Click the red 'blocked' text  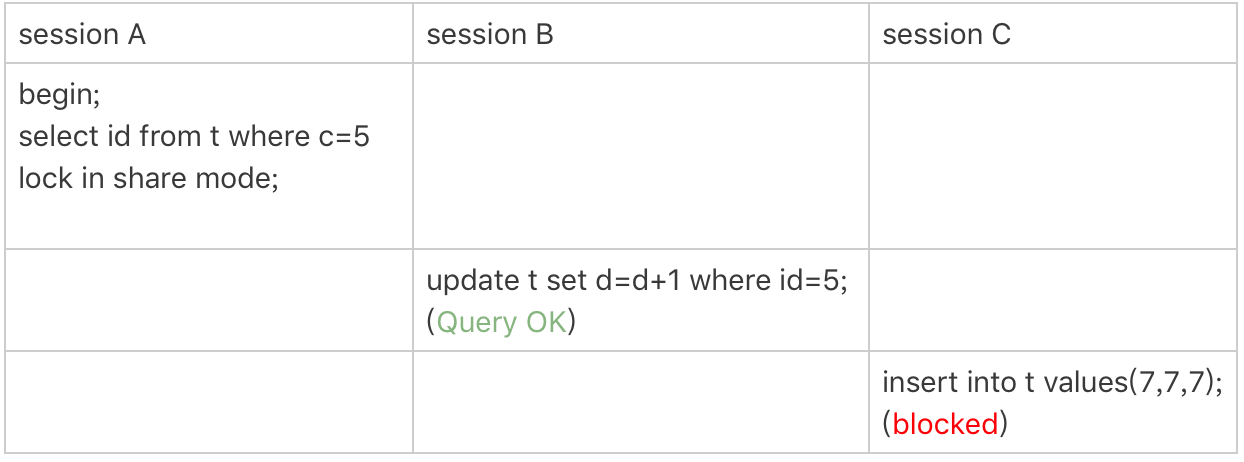point(945,424)
